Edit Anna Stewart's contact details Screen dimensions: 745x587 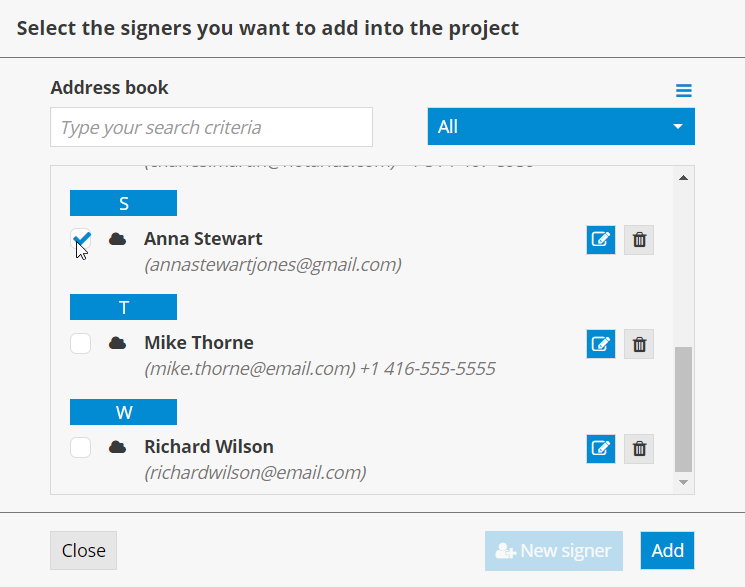tap(600, 240)
